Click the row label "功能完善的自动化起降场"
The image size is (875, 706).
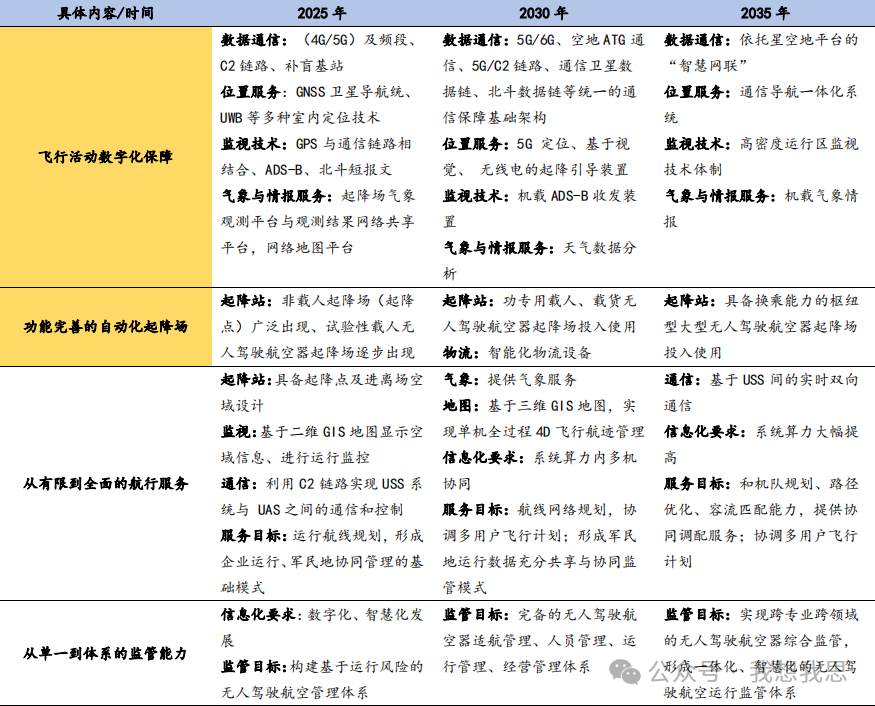click(105, 326)
